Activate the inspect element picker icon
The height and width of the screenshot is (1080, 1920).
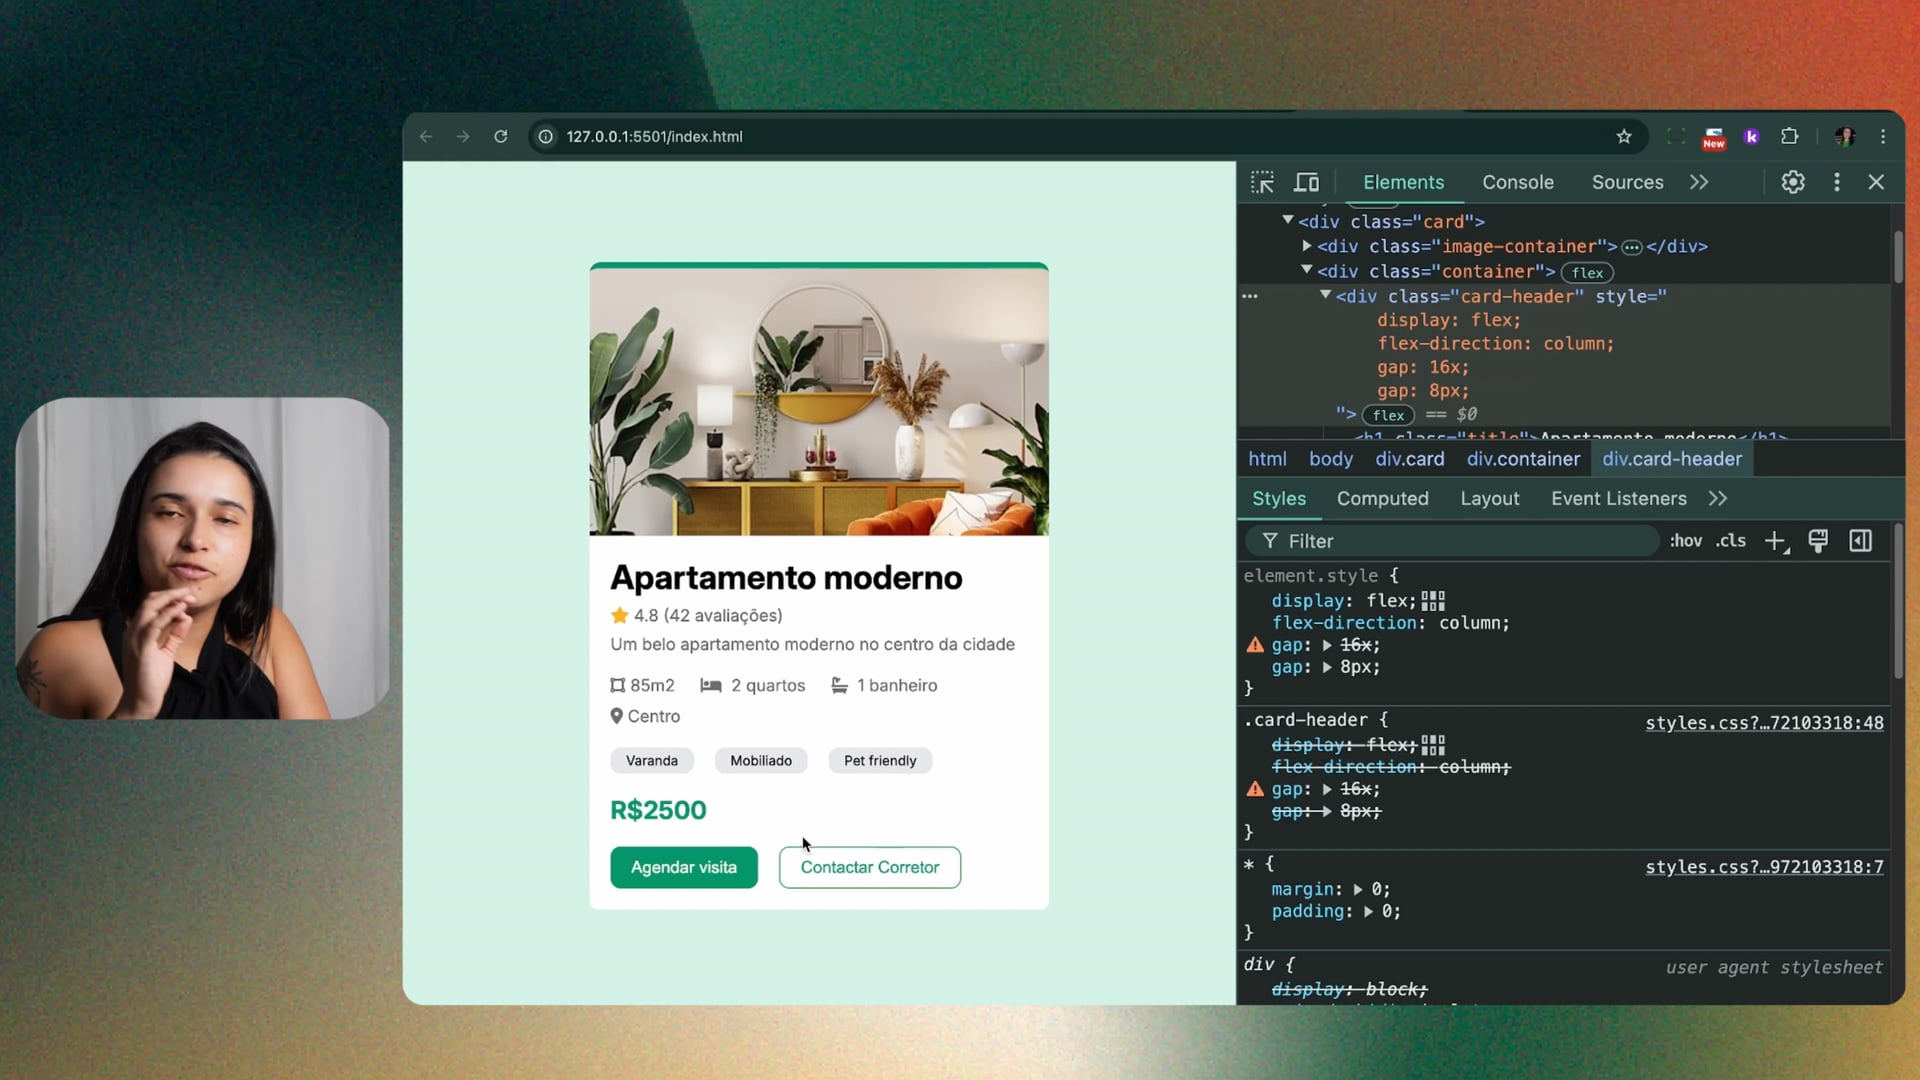1262,182
